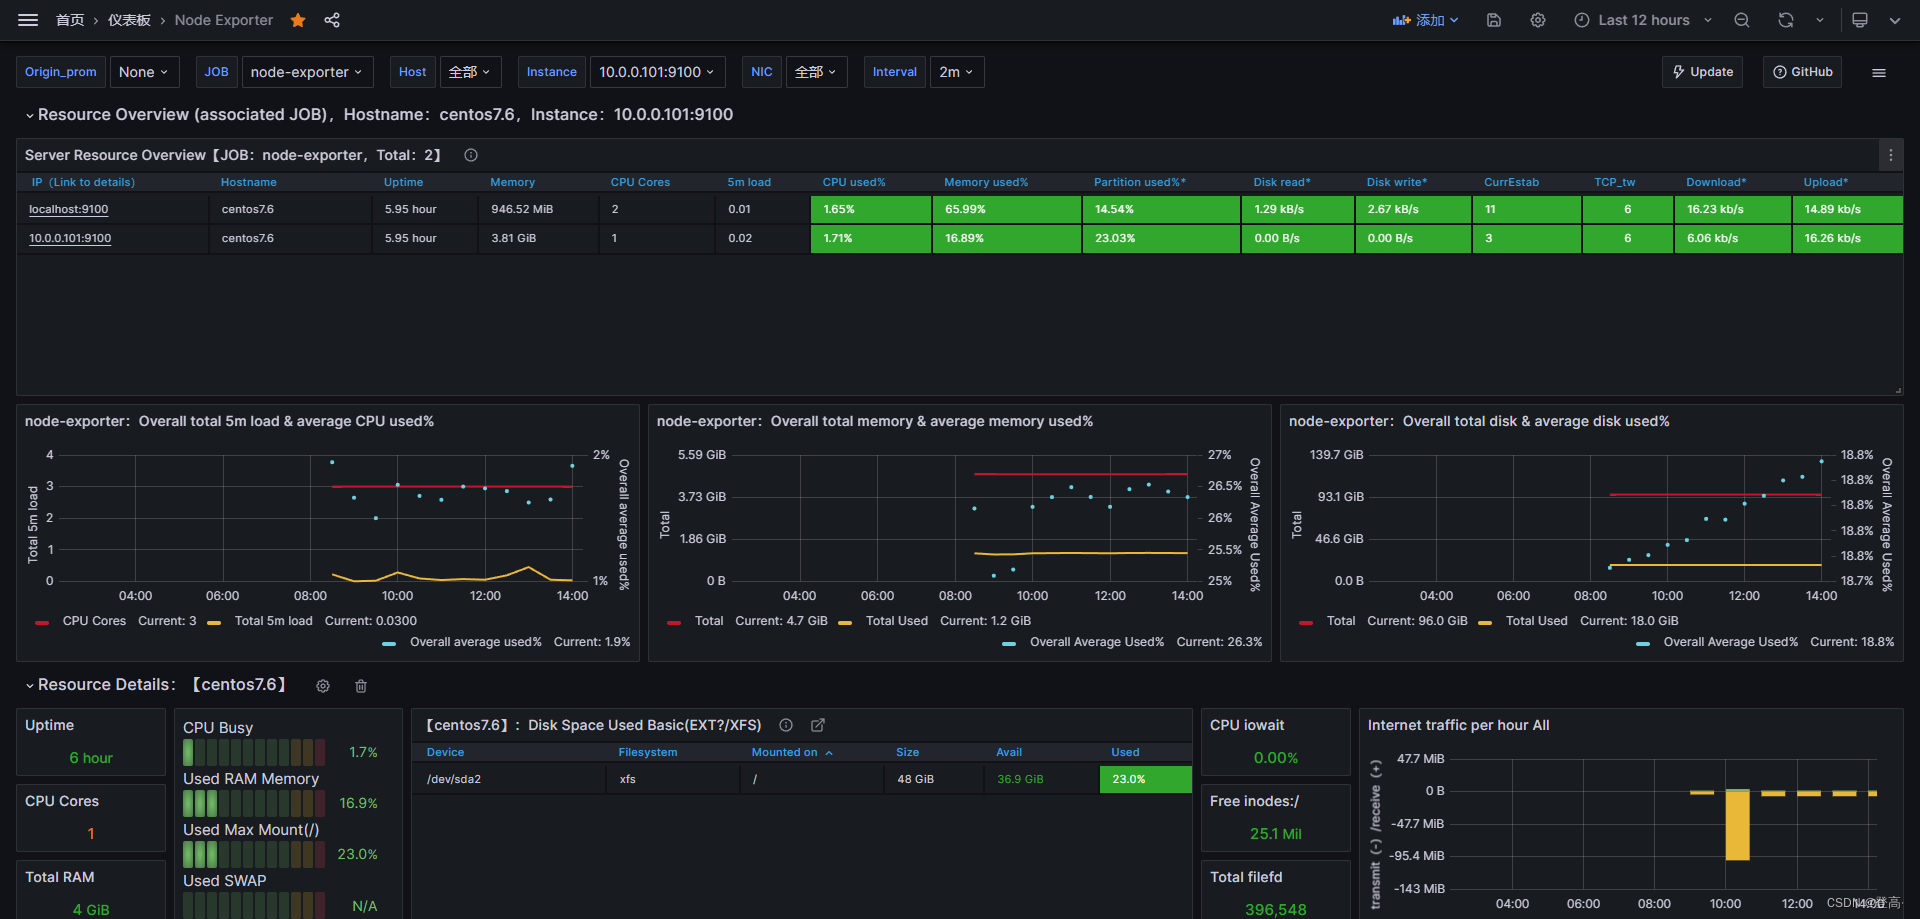Open the NIC 全部 dropdown

(x=816, y=72)
